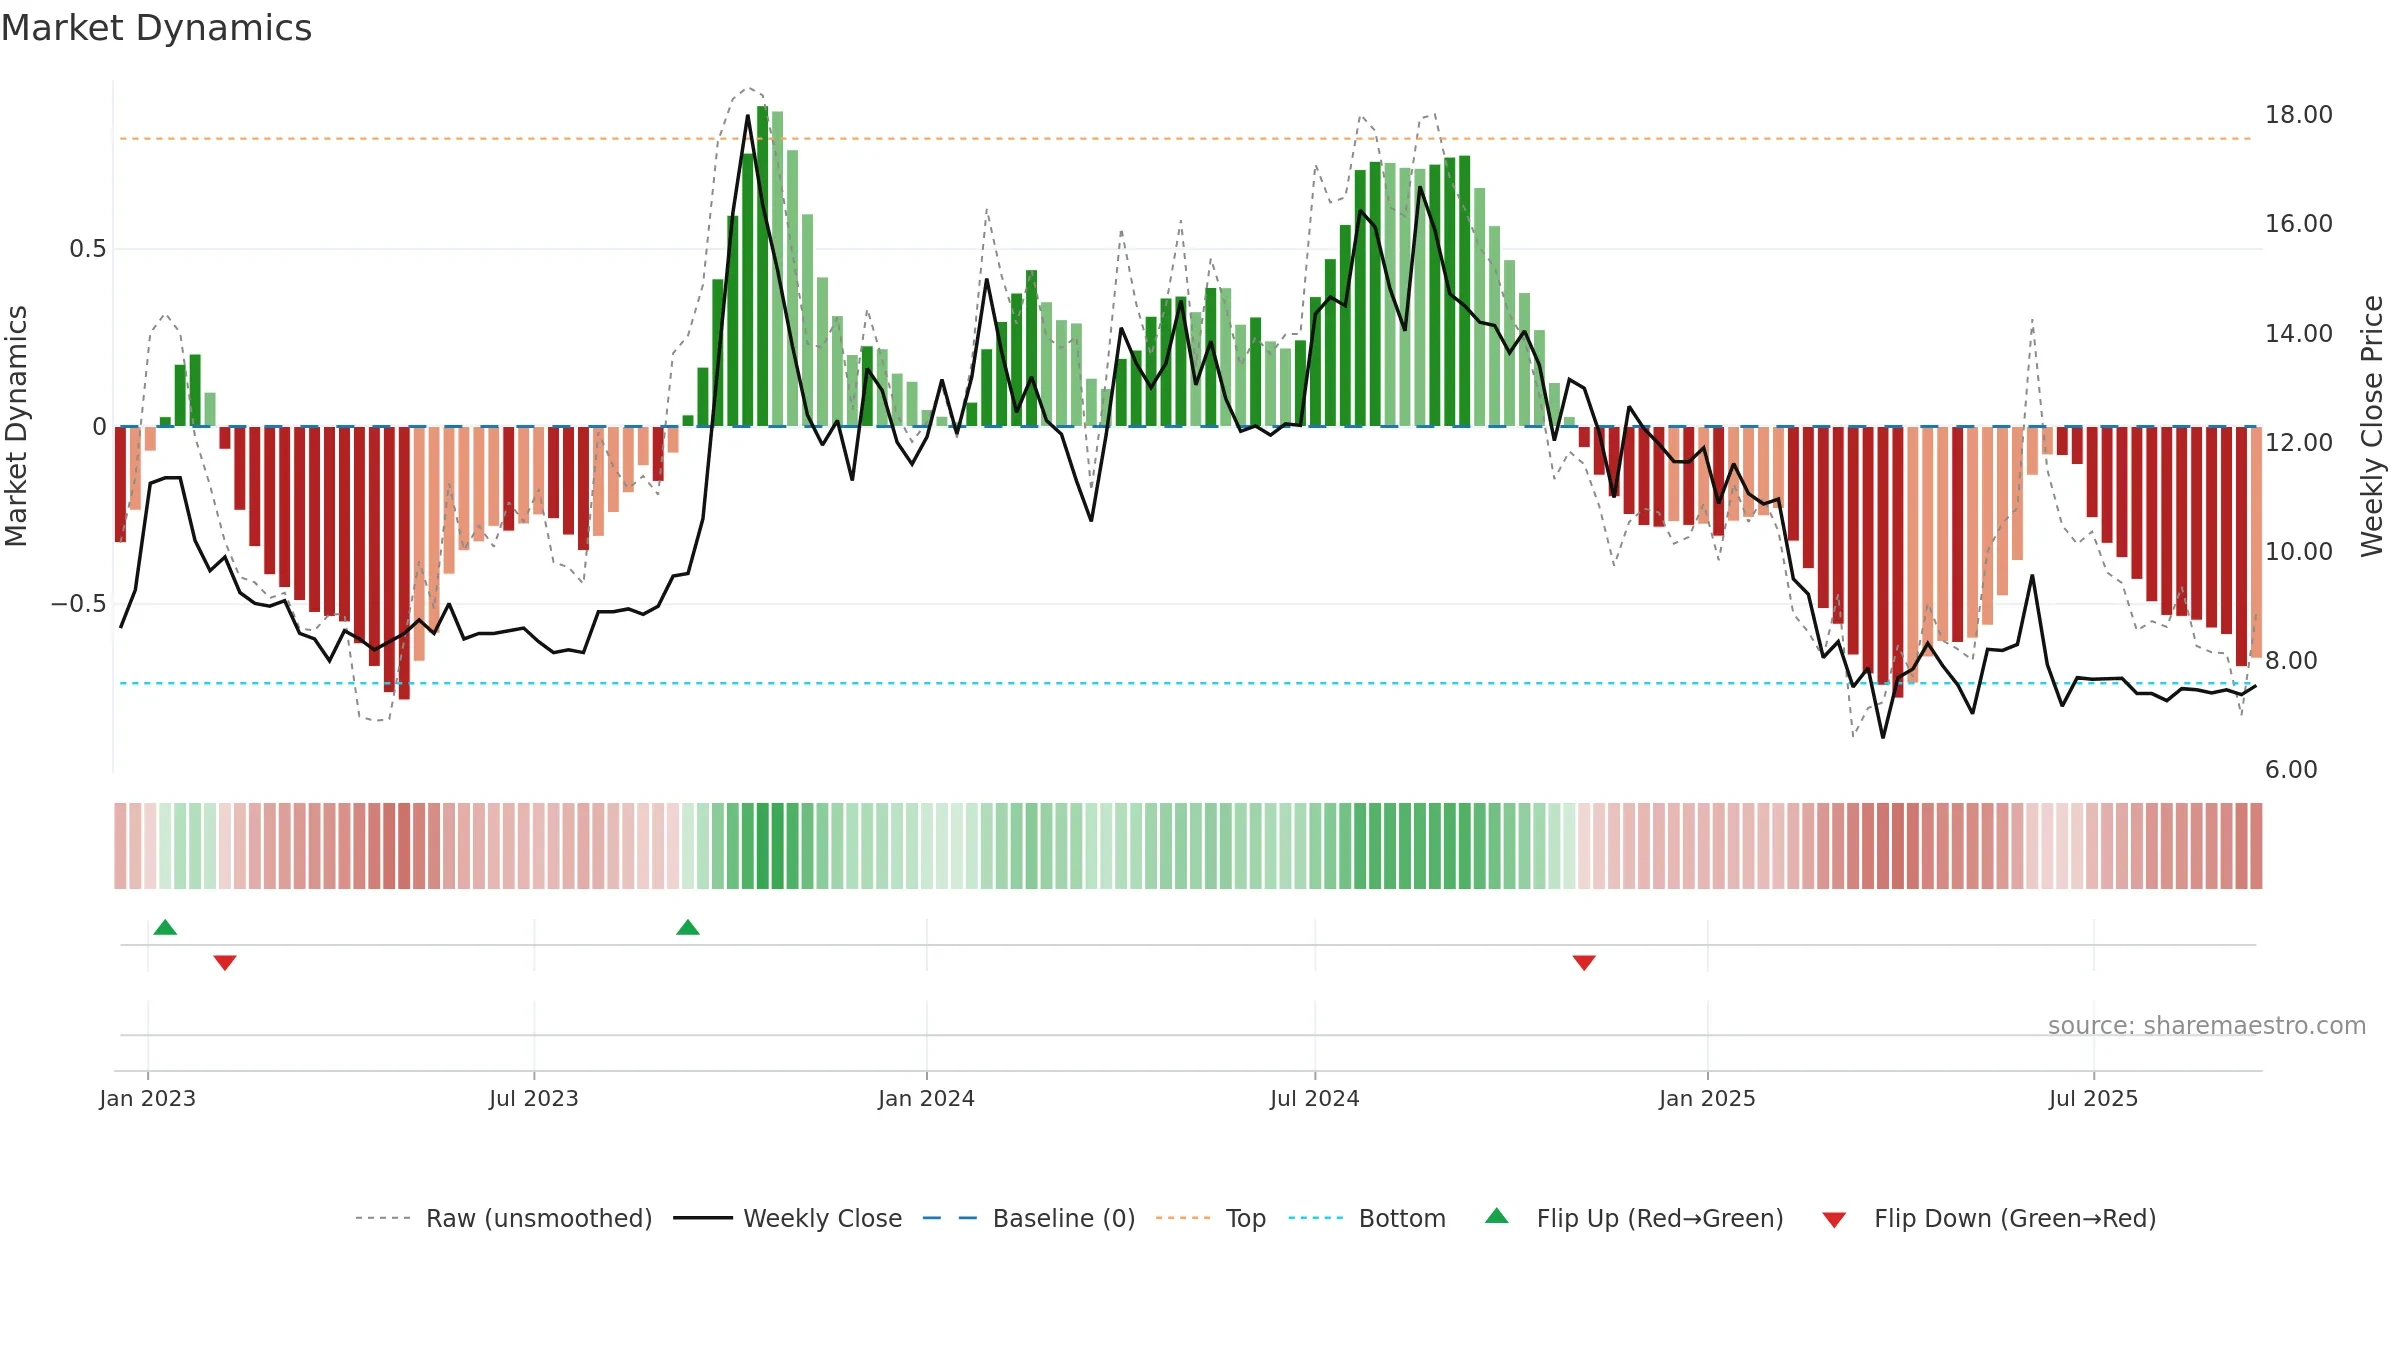Click the red flip-down marker after Jan 2023
2400x1350 pixels.
[225, 962]
